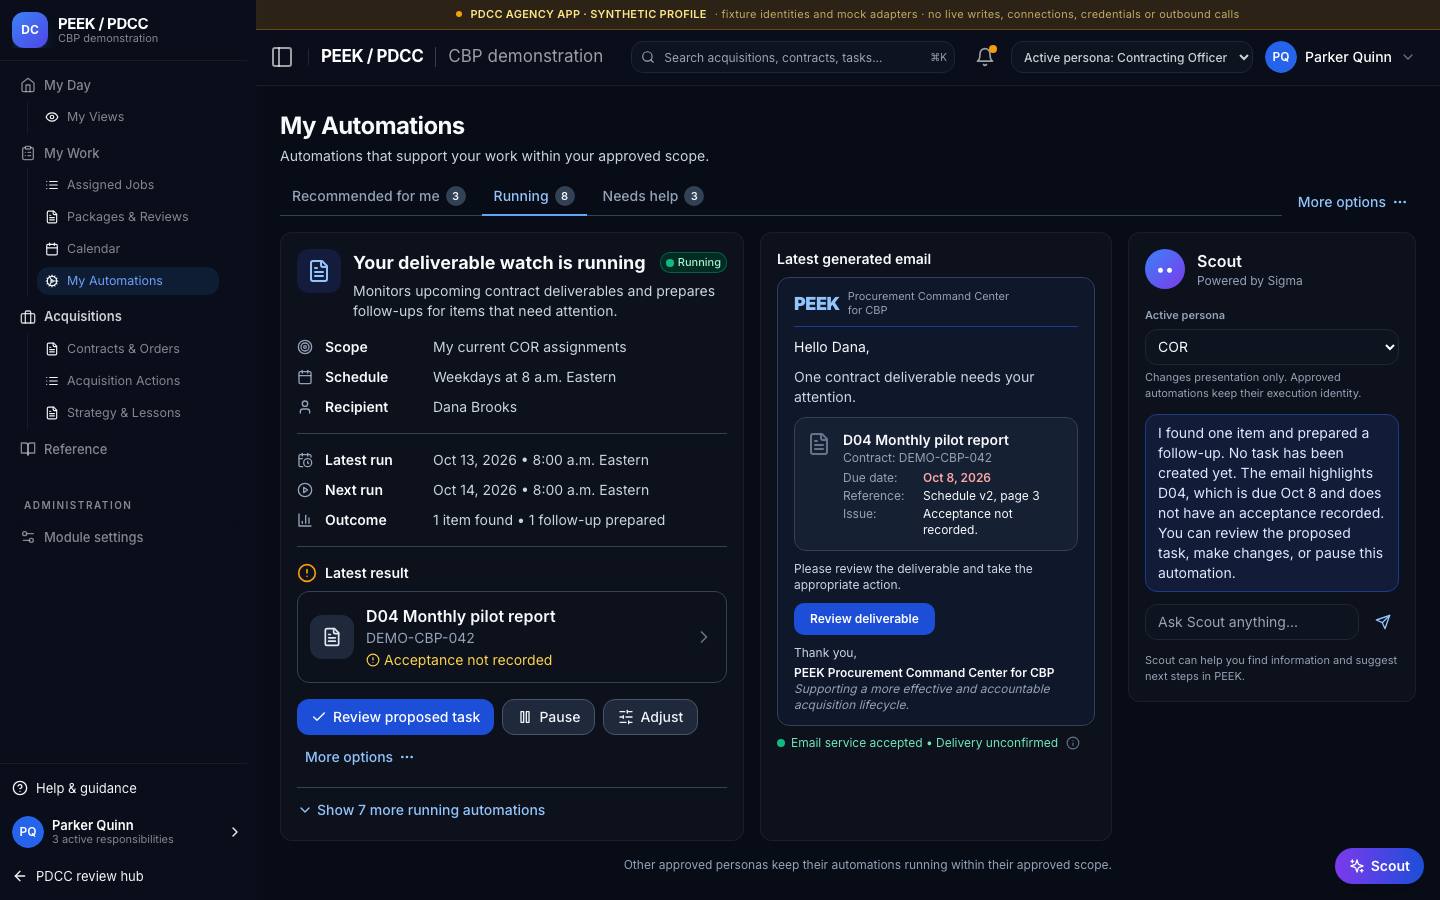Viewport: 1440px width, 900px height.
Task: Open the Active persona Contracting Officer dropdown
Action: pos(1132,57)
